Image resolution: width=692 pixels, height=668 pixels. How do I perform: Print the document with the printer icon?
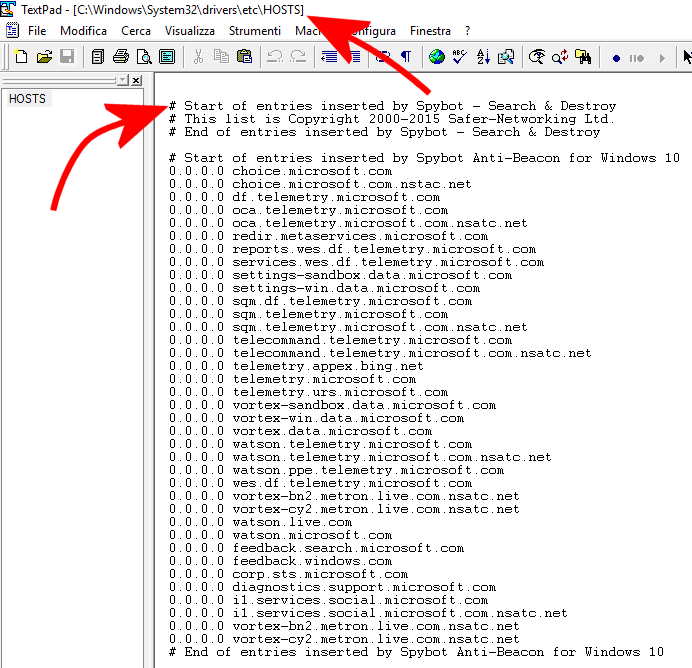(x=120, y=57)
